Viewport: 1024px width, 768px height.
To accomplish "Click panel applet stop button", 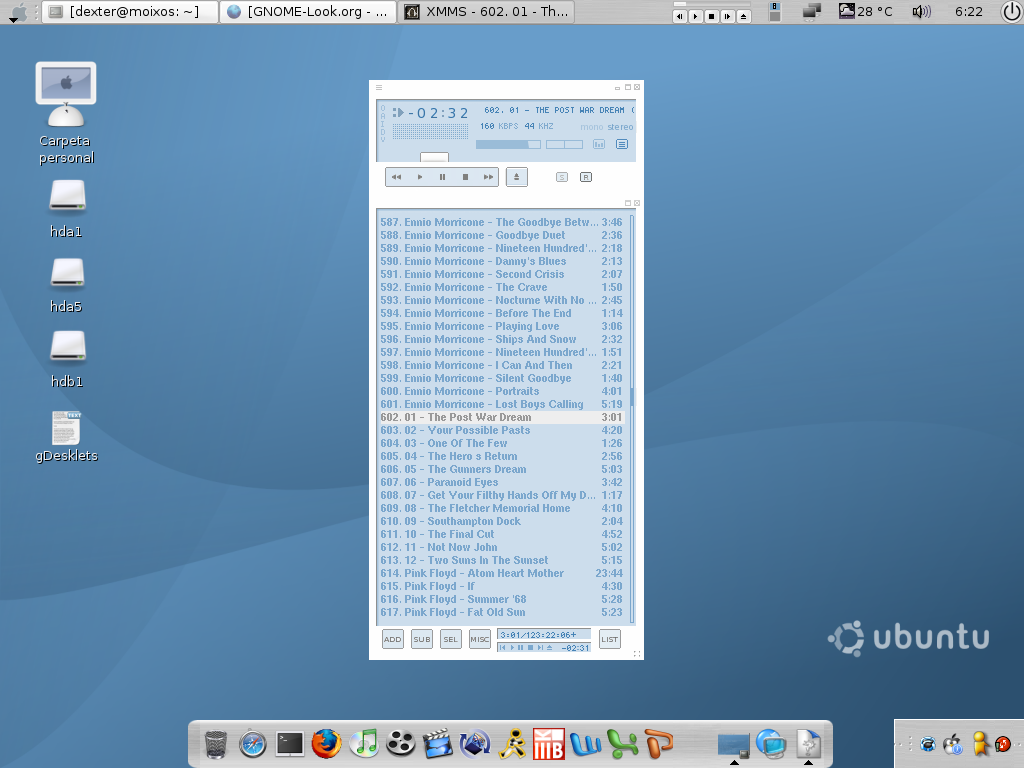I will coord(712,16).
